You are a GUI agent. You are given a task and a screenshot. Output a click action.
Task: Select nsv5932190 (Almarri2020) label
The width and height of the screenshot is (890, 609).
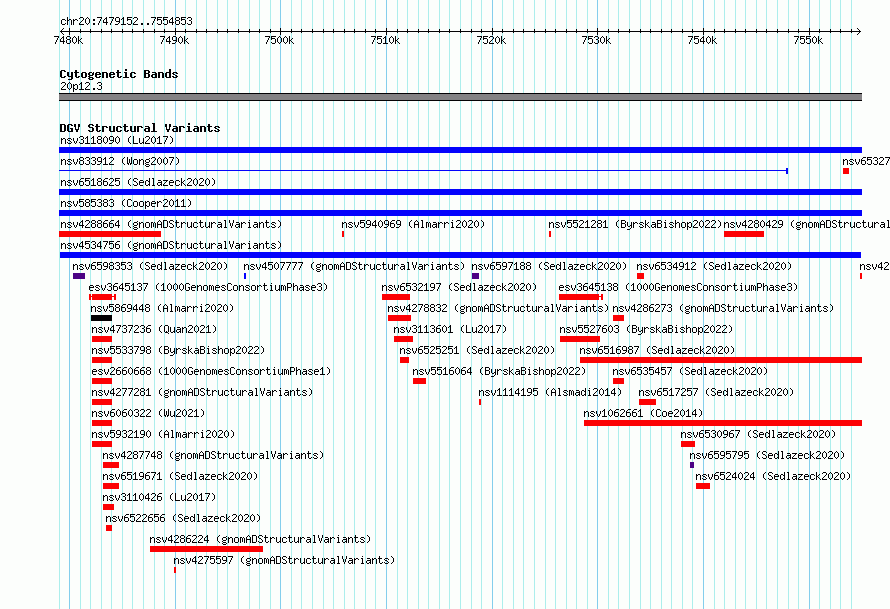[163, 434]
